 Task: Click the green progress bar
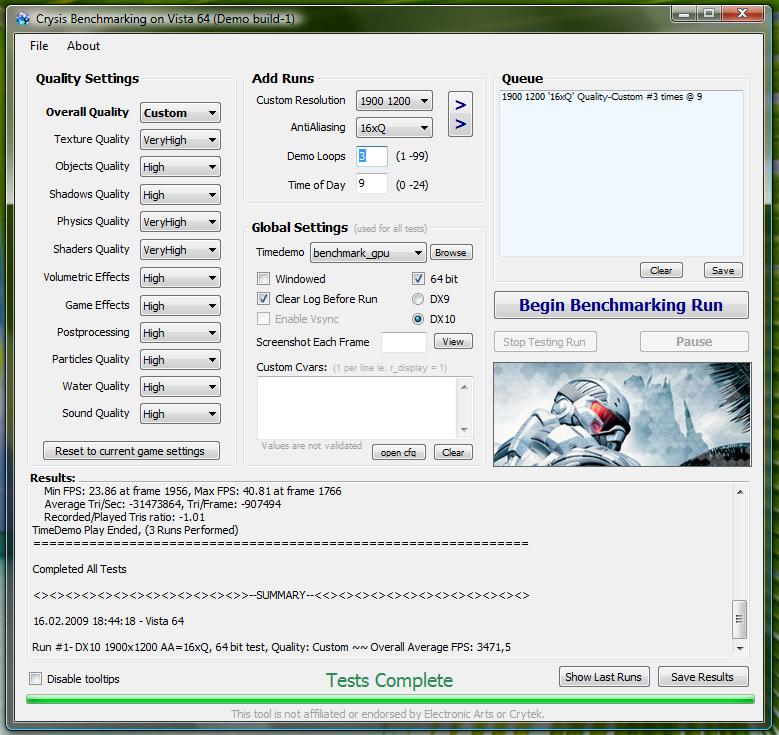[390, 700]
